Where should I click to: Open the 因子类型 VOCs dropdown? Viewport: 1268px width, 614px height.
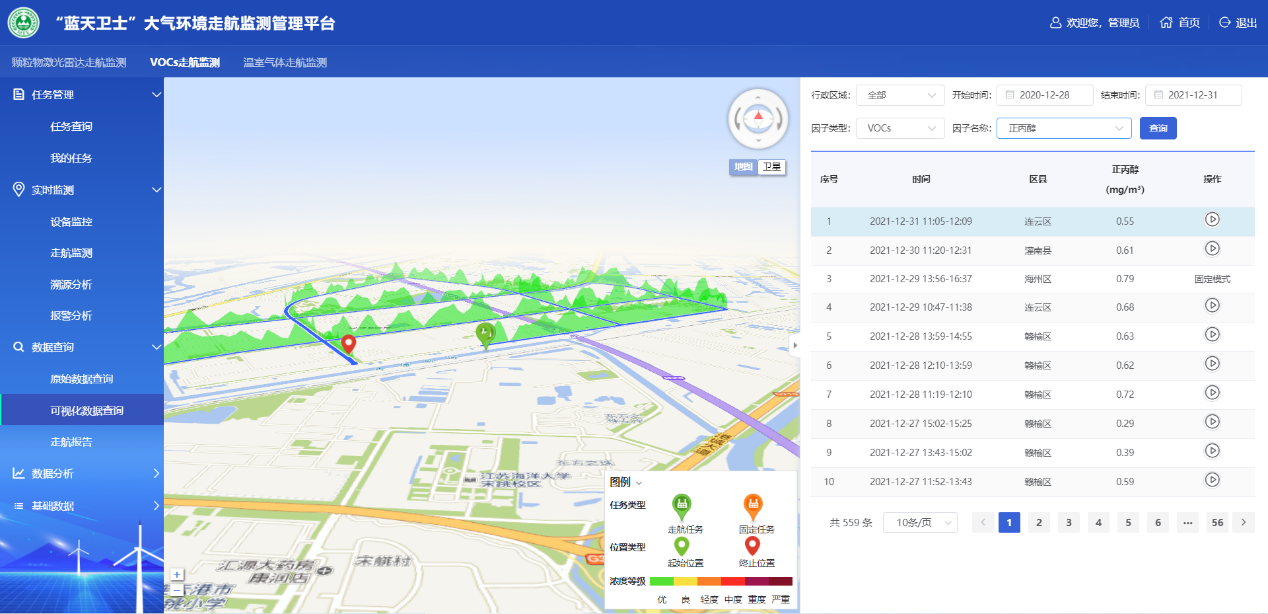[x=900, y=128]
